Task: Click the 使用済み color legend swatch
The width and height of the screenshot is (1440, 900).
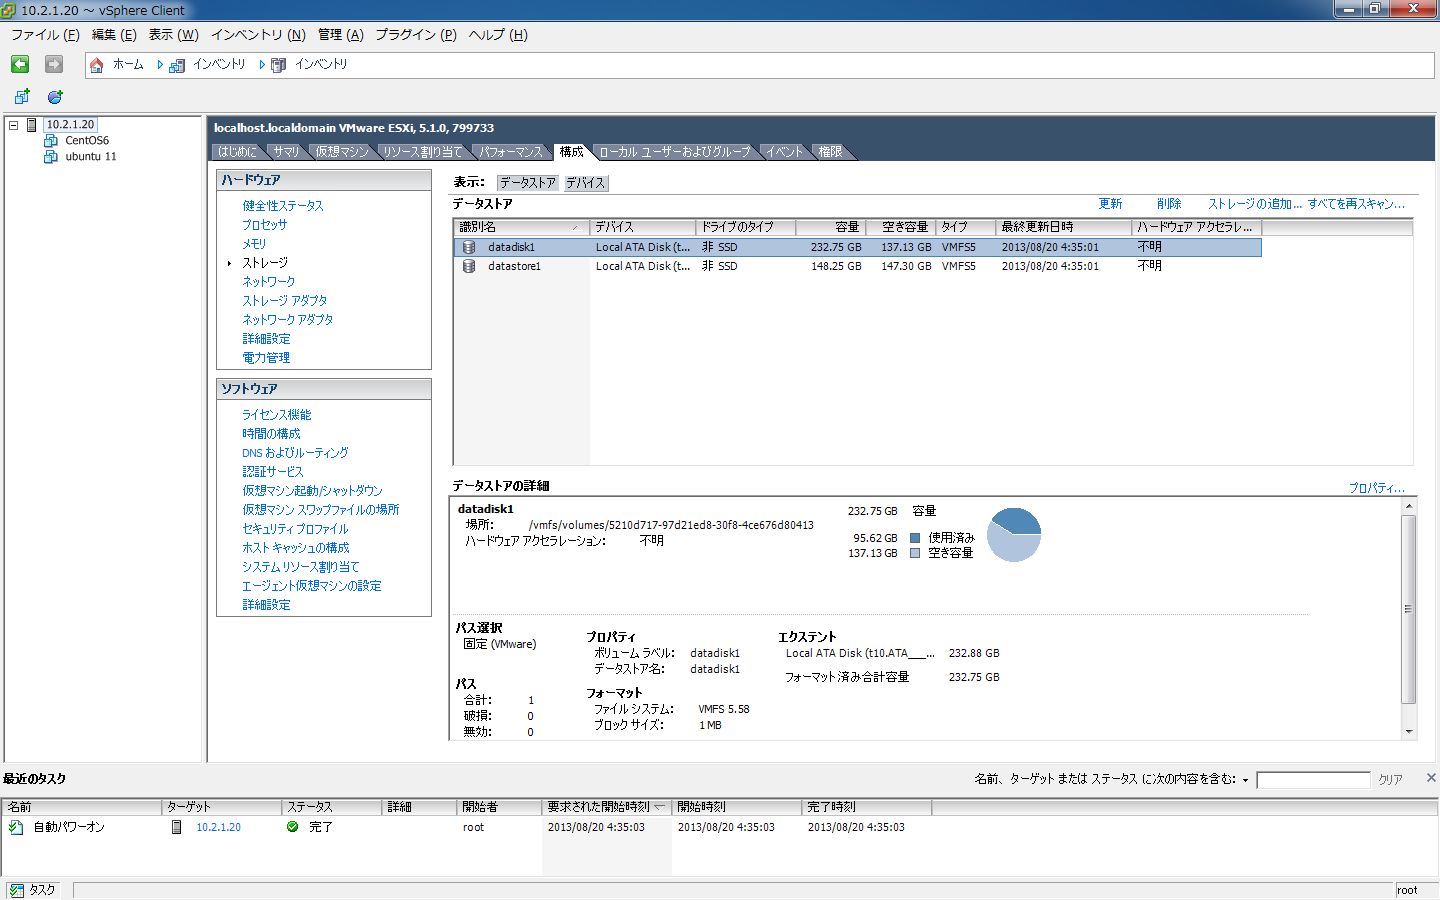Action: pos(915,538)
